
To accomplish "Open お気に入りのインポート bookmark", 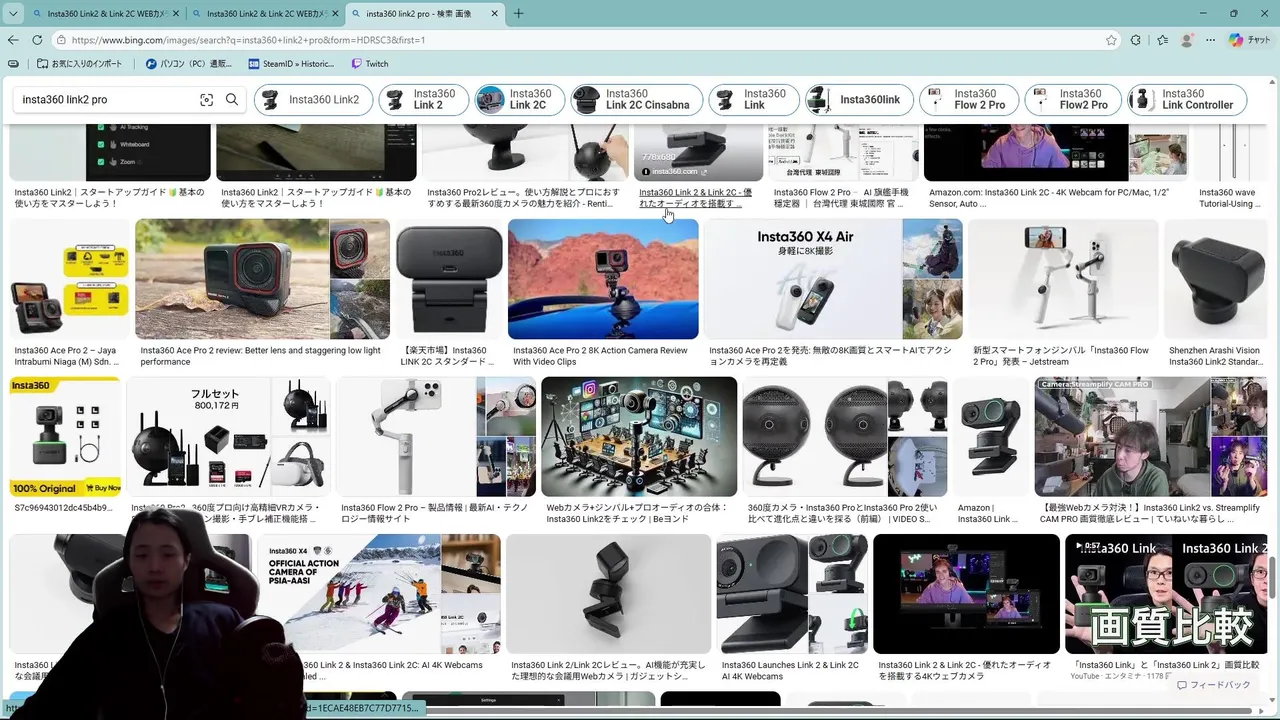I will tap(79, 64).
